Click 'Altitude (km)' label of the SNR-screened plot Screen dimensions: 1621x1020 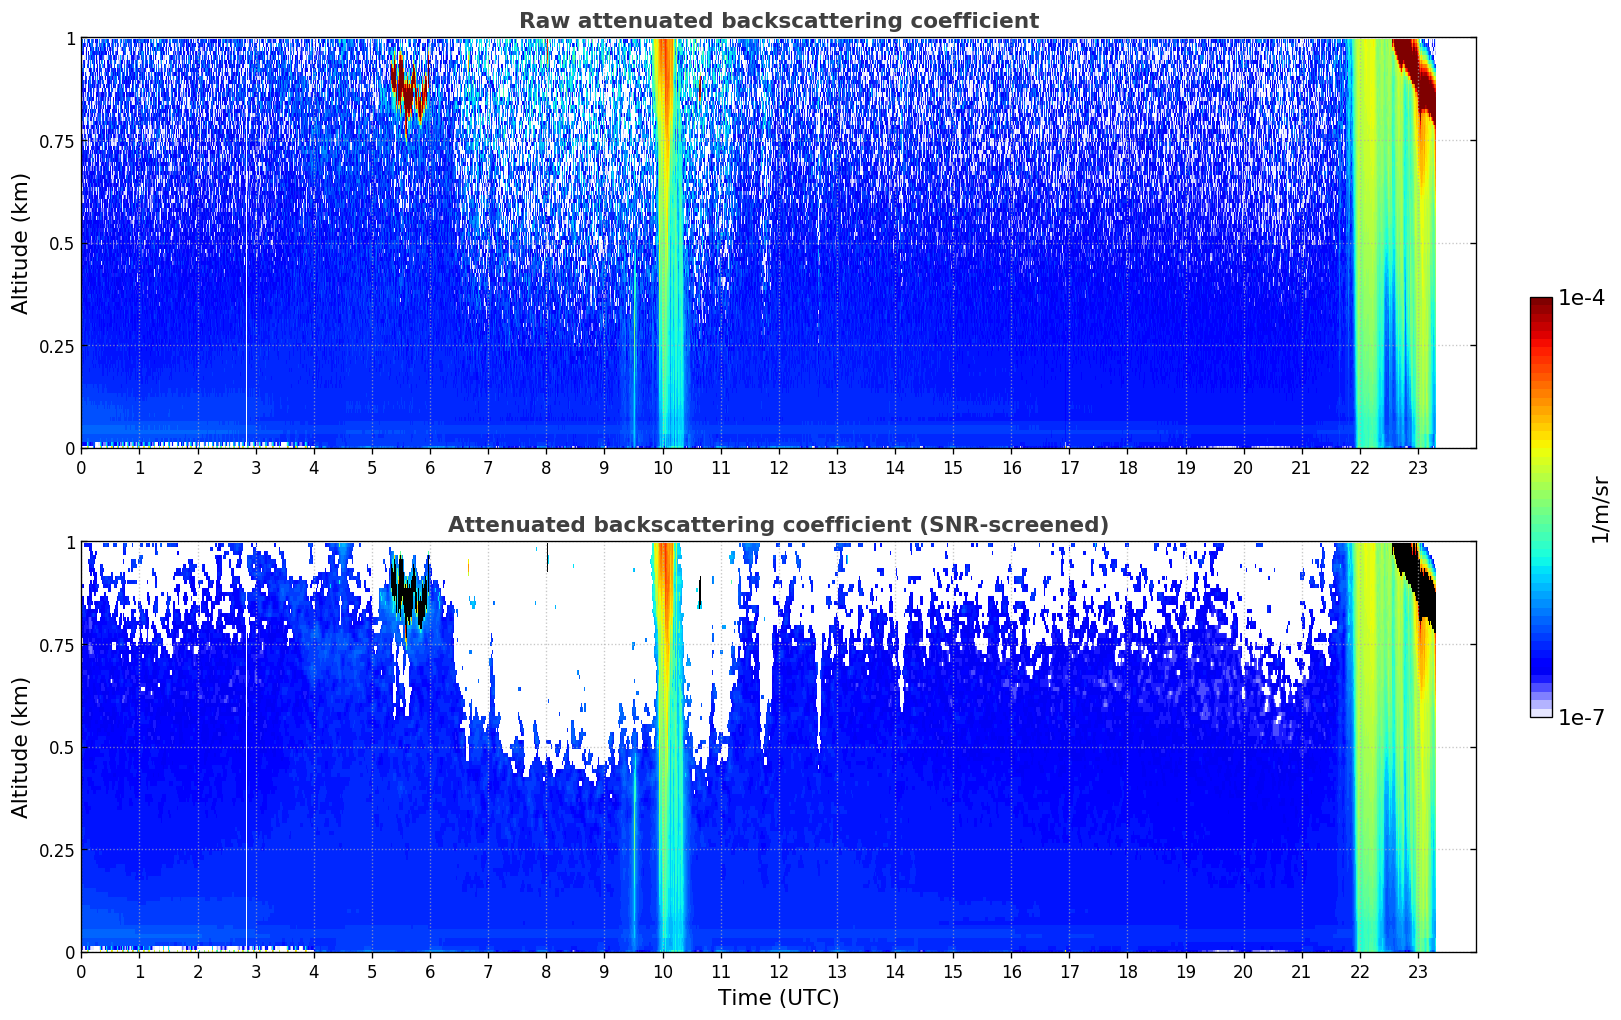tap(21, 747)
